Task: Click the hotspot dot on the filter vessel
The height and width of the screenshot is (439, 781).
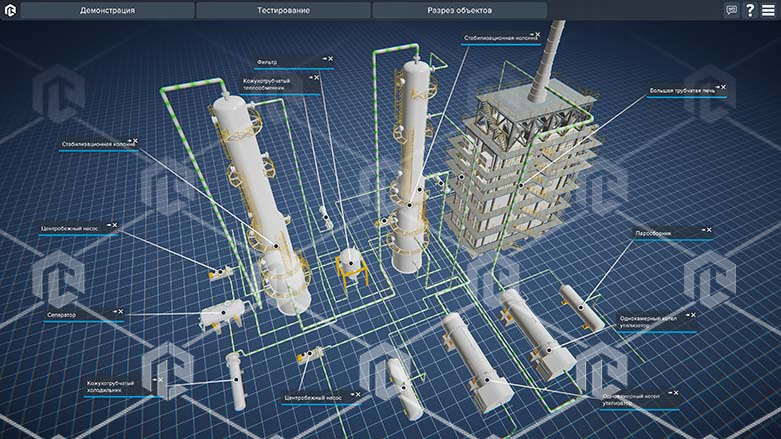Action: [351, 263]
